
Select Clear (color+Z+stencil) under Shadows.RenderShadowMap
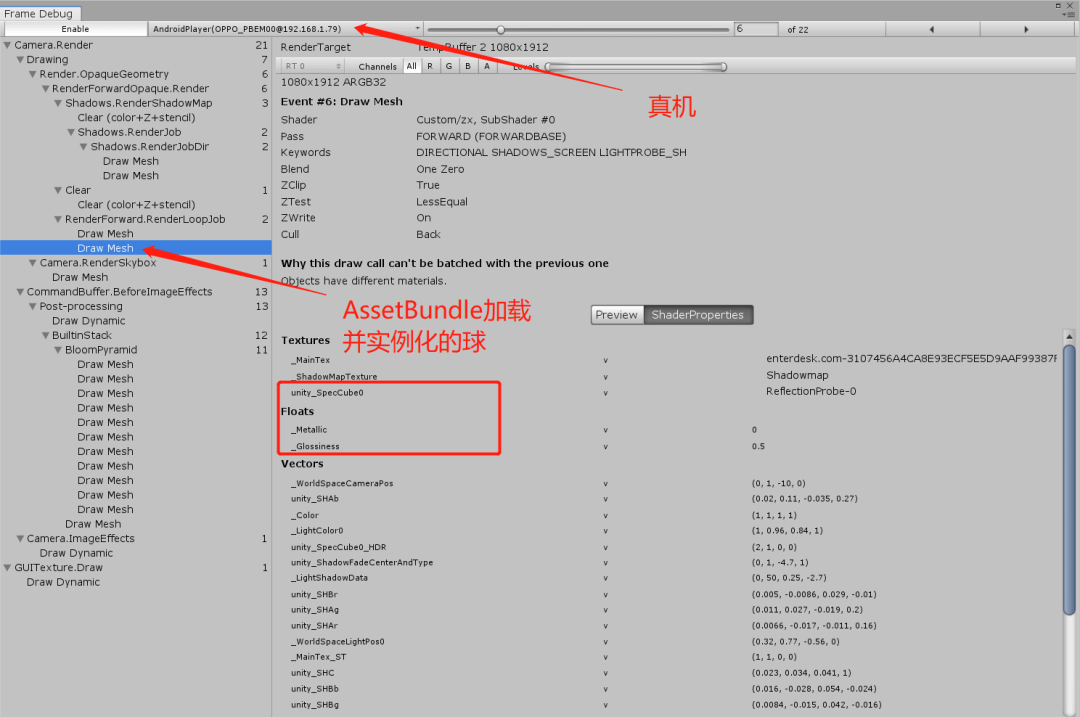coord(136,117)
